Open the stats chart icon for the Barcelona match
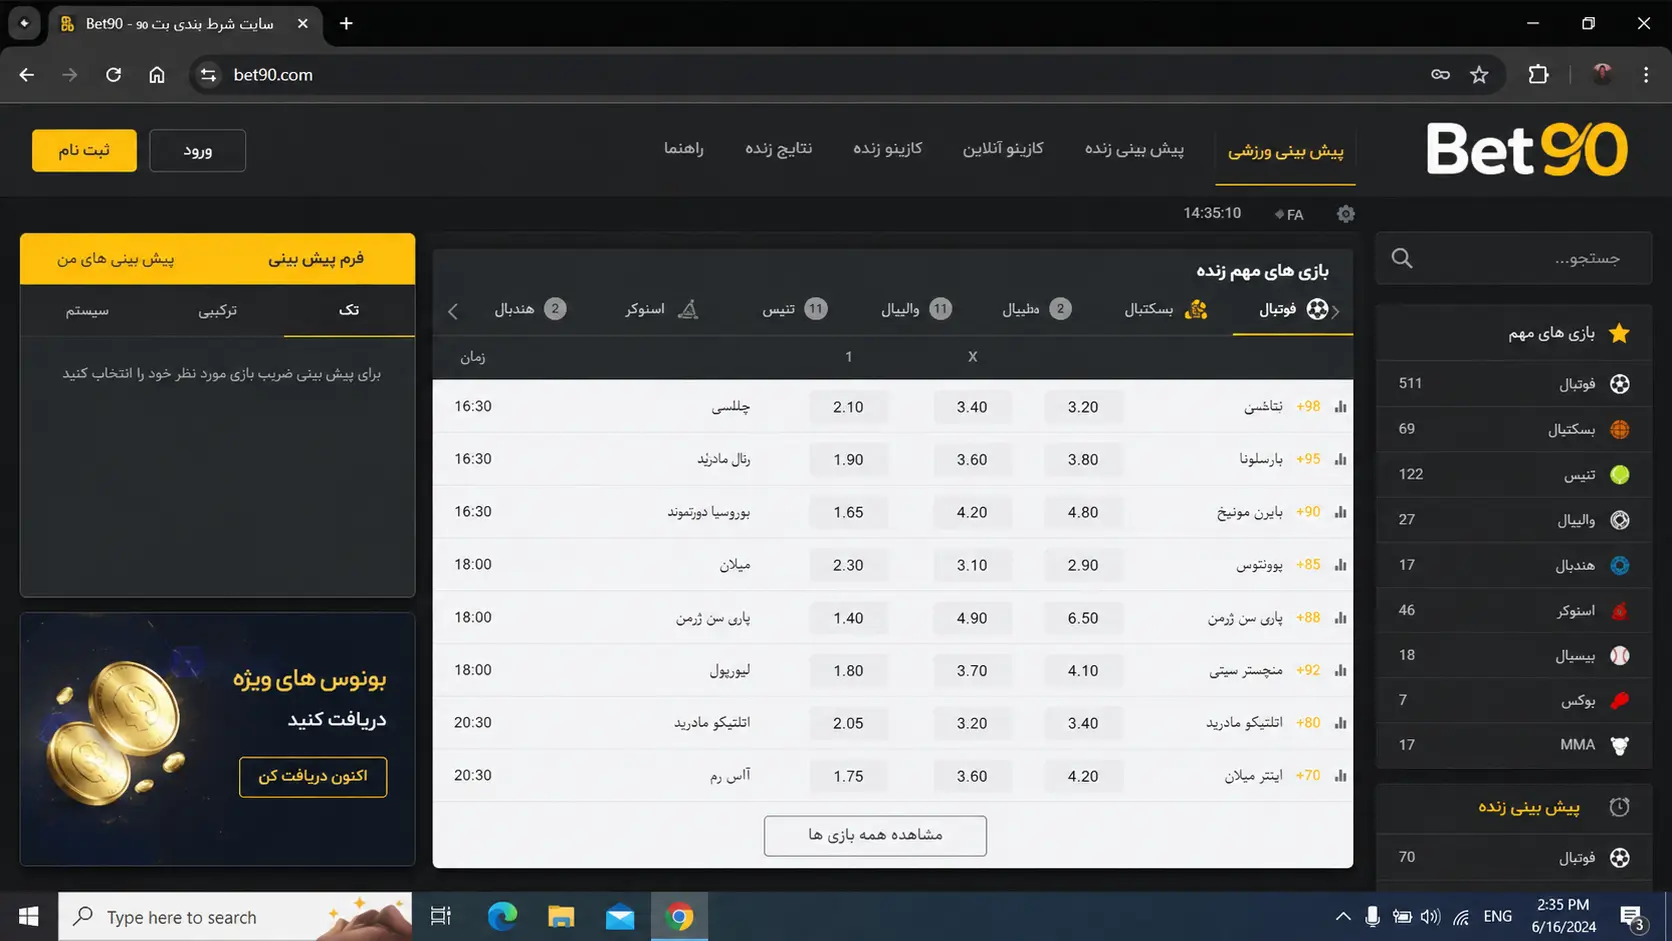Image resolution: width=1672 pixels, height=941 pixels. (x=1340, y=460)
